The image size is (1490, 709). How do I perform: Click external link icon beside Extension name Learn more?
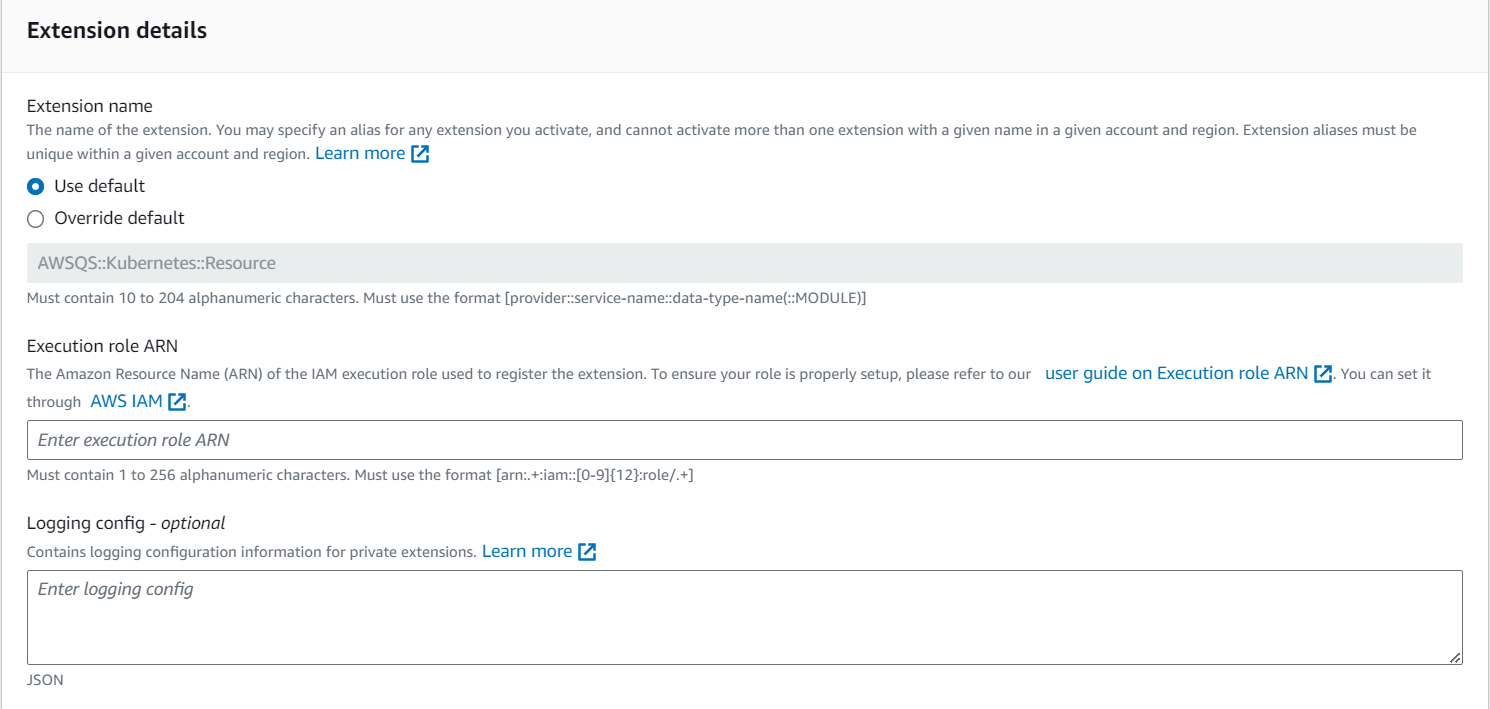point(420,154)
